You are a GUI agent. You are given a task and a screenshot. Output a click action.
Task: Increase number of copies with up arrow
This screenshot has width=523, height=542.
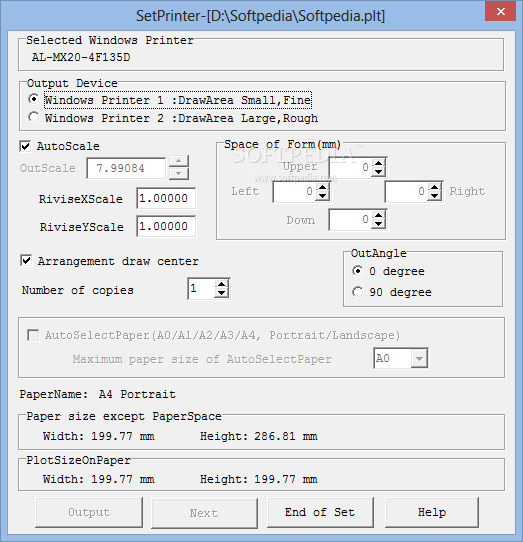221,284
